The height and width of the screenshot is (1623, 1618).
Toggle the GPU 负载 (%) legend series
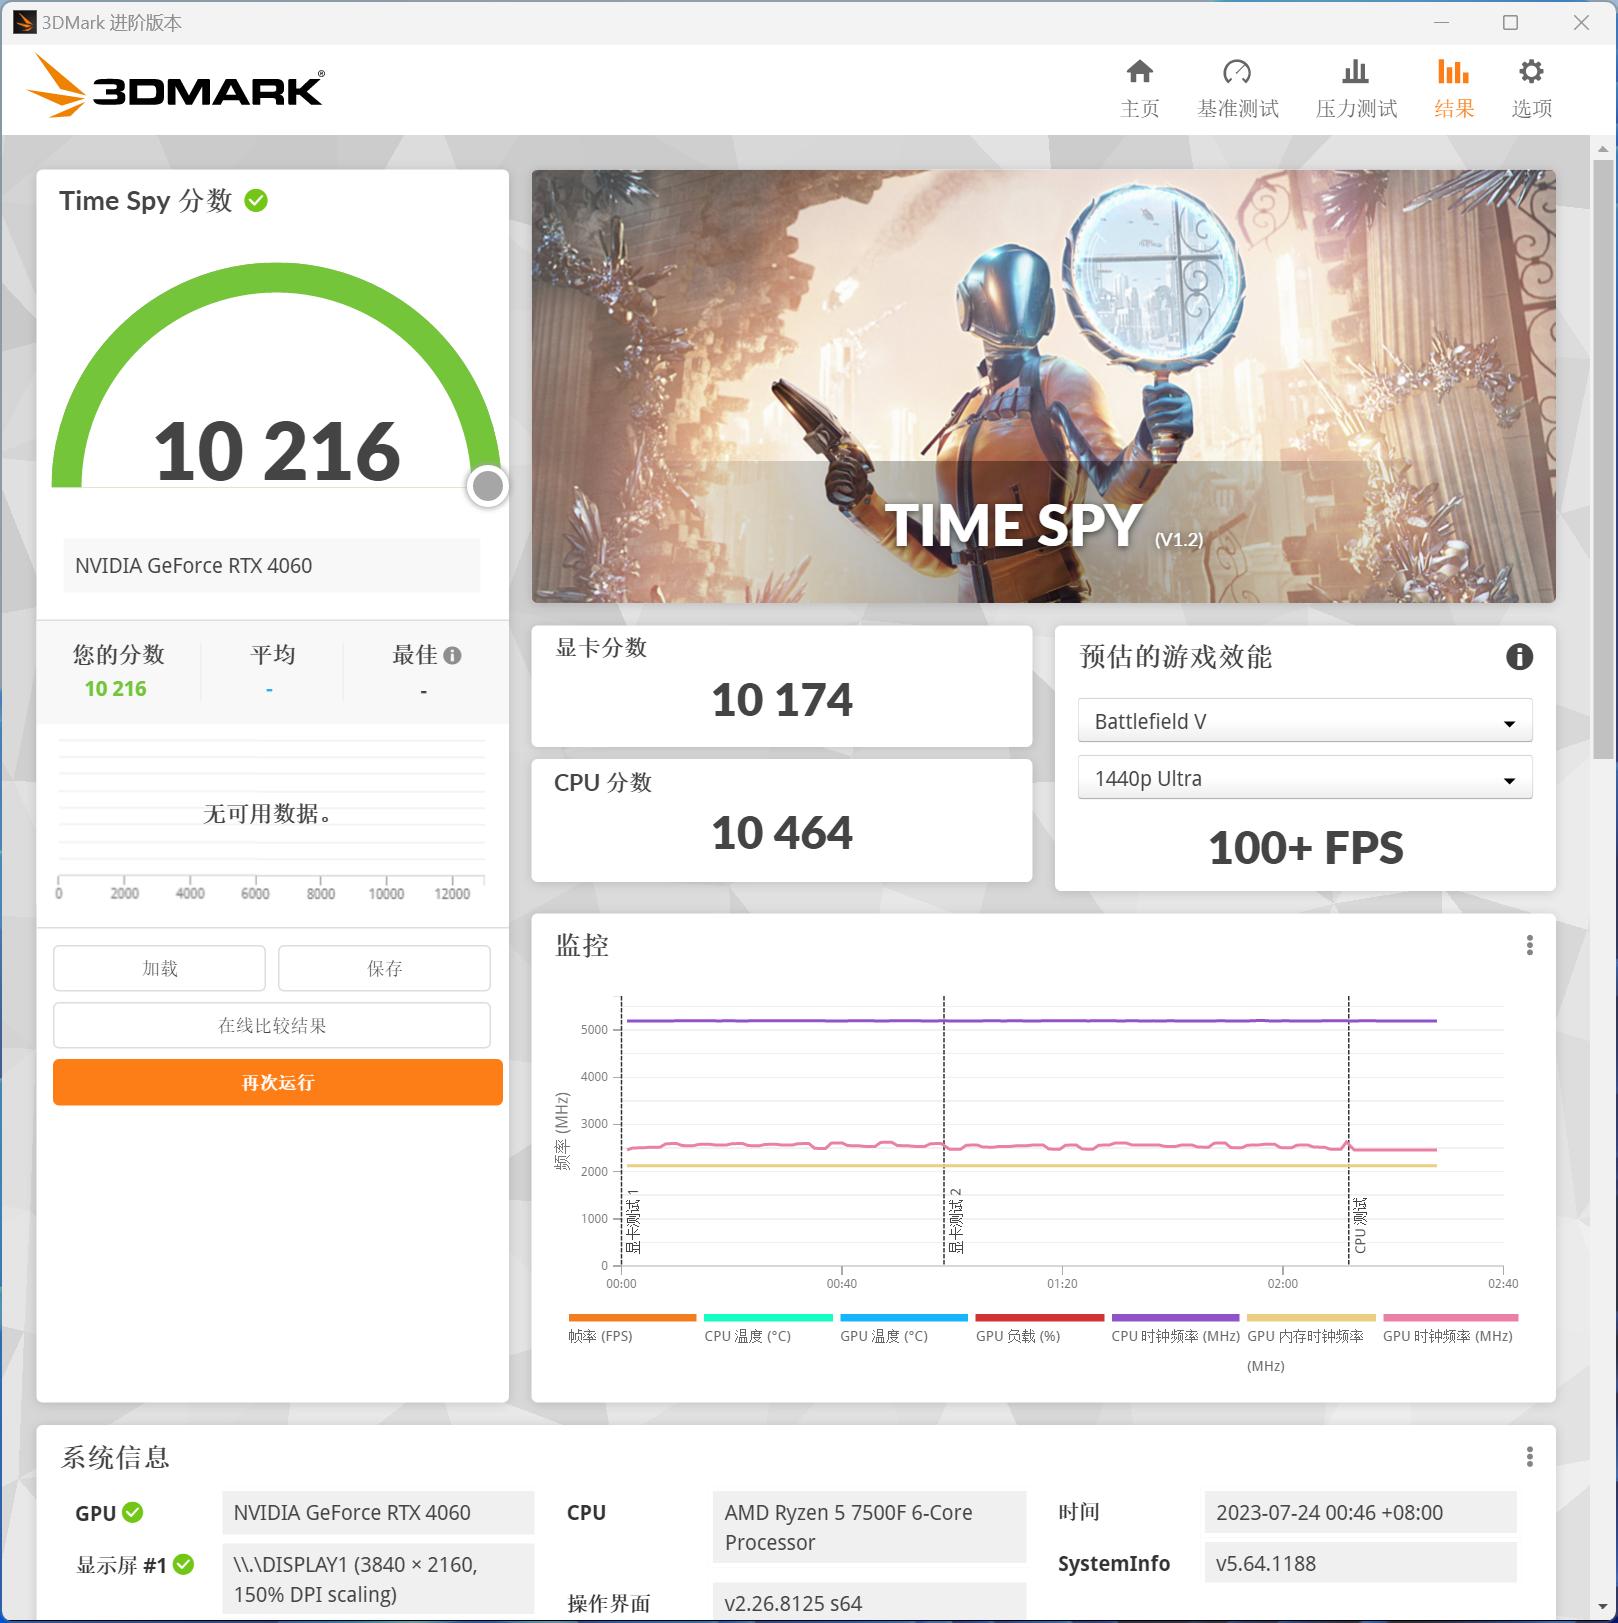pos(1039,1328)
